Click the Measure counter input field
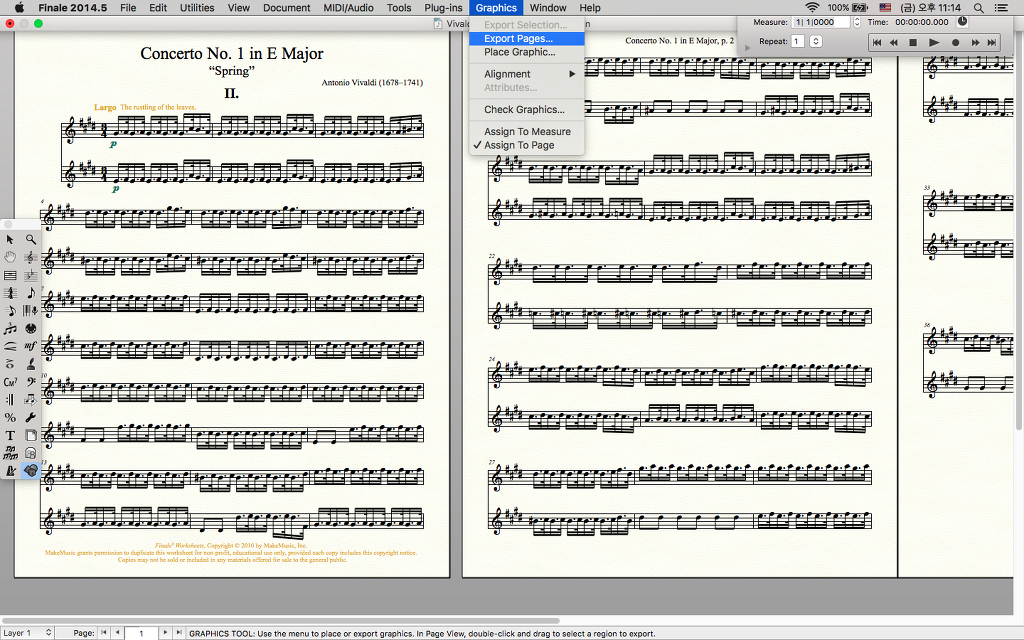 coord(820,22)
